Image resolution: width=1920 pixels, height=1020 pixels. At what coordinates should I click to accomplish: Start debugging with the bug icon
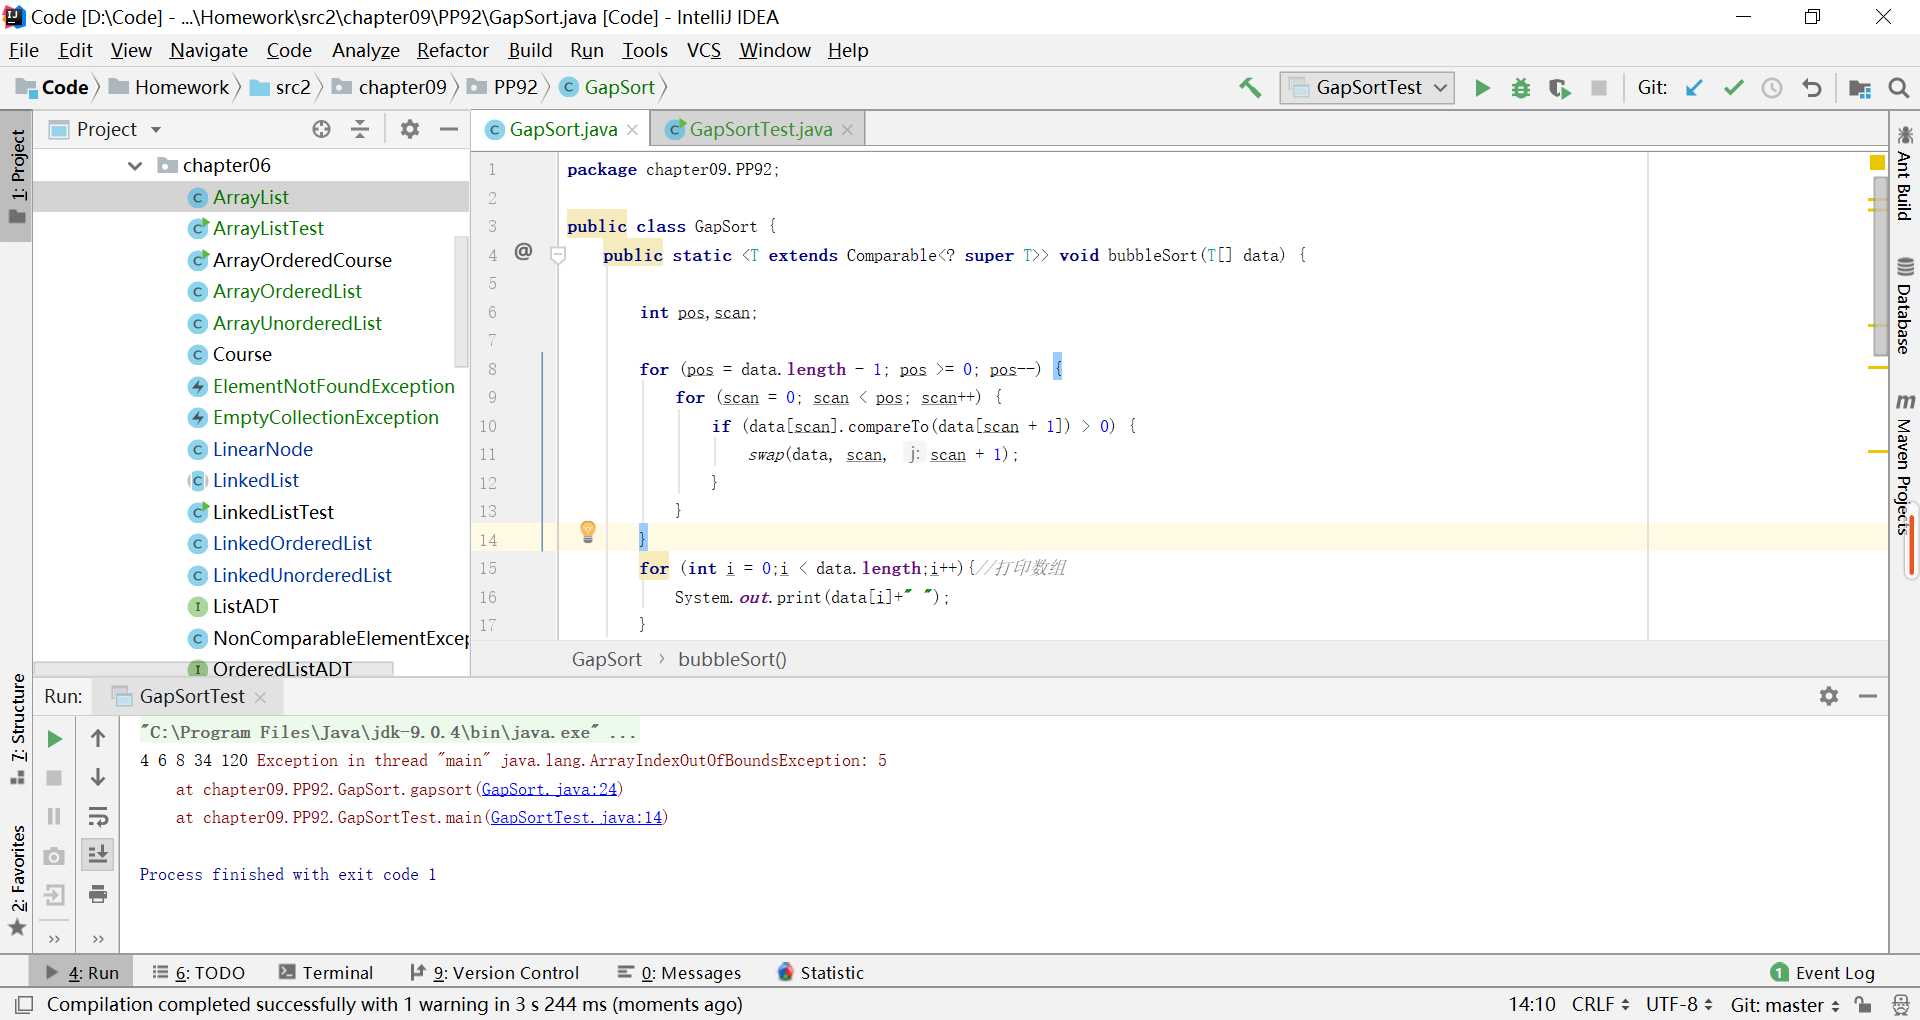(x=1520, y=88)
